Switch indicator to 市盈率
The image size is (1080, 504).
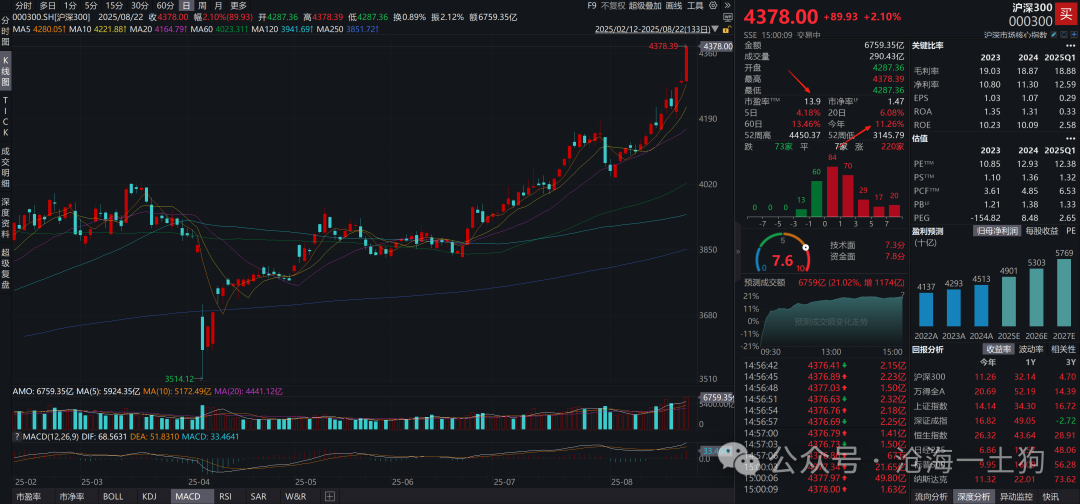pos(28,496)
